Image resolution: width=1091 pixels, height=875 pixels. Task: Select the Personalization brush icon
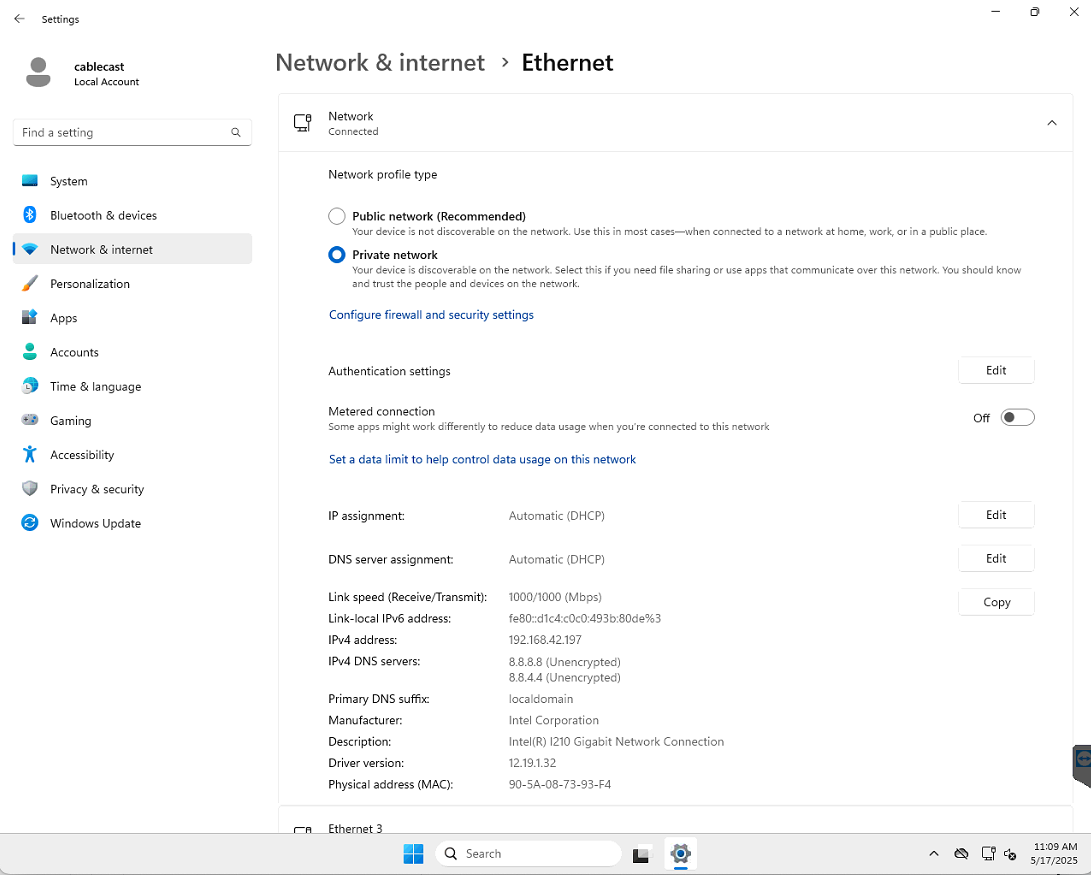pos(30,283)
